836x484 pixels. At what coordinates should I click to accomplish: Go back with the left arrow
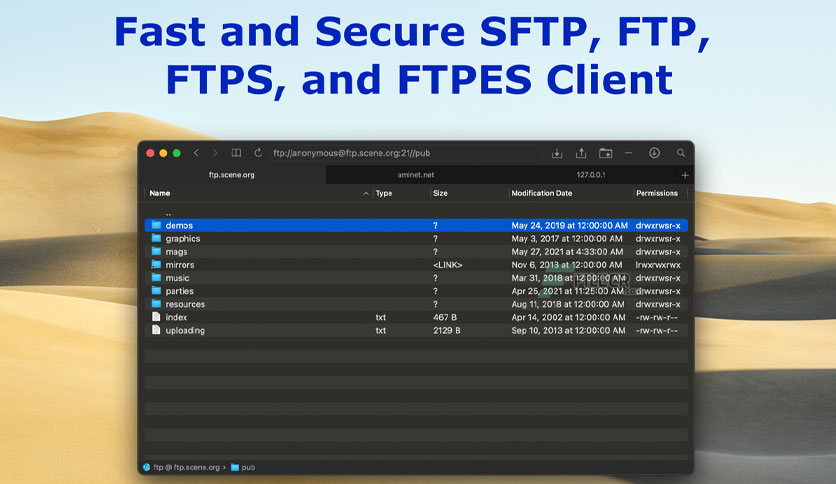click(196, 153)
